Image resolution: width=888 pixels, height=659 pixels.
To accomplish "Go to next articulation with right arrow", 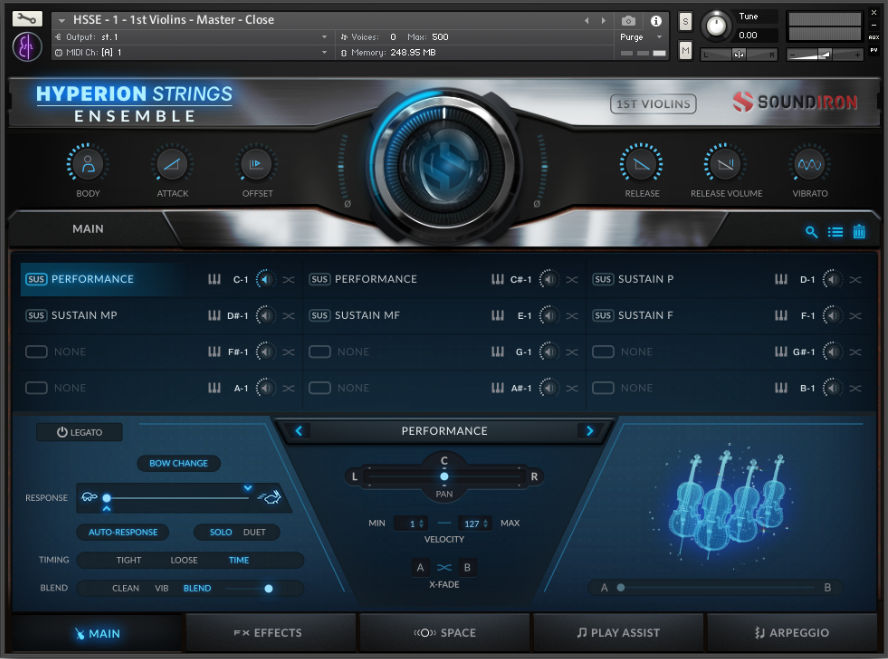I will point(589,431).
